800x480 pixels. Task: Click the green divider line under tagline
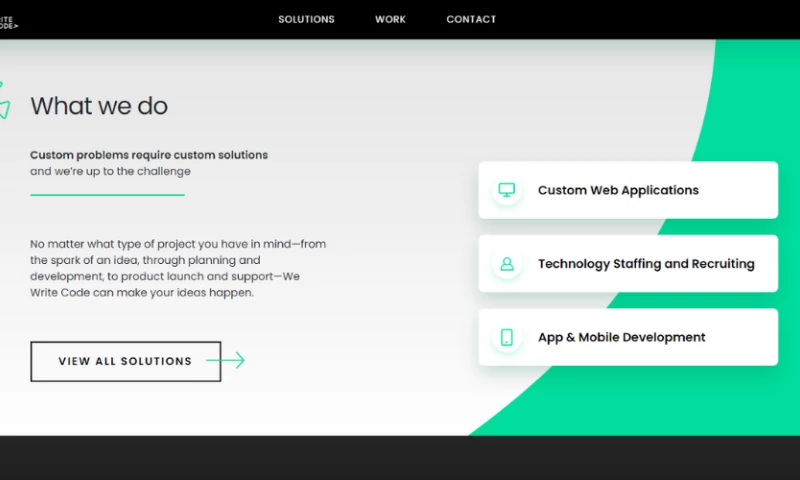(107, 195)
